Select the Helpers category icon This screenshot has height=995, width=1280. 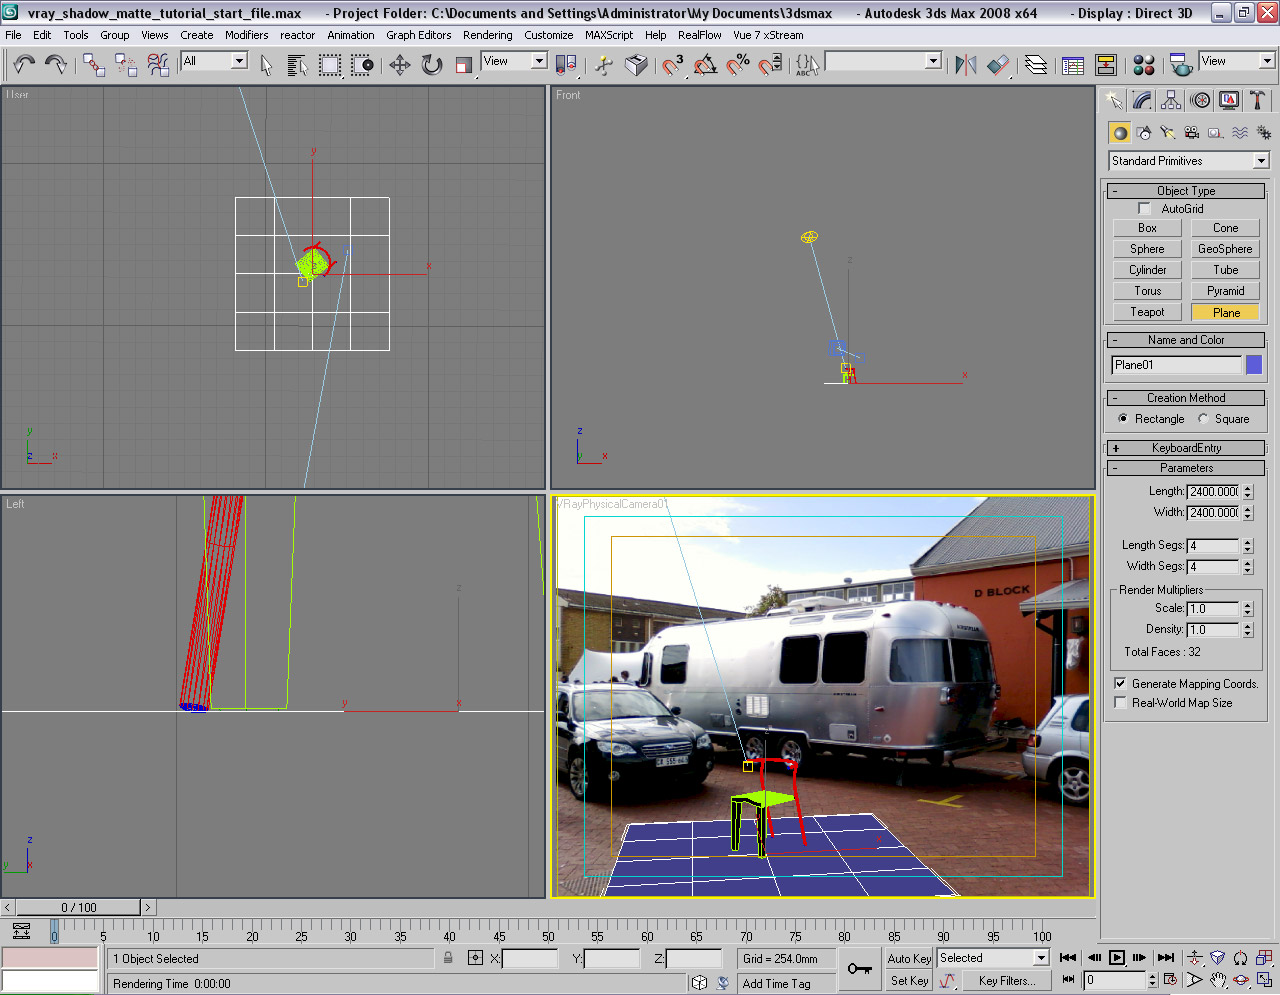click(1216, 132)
